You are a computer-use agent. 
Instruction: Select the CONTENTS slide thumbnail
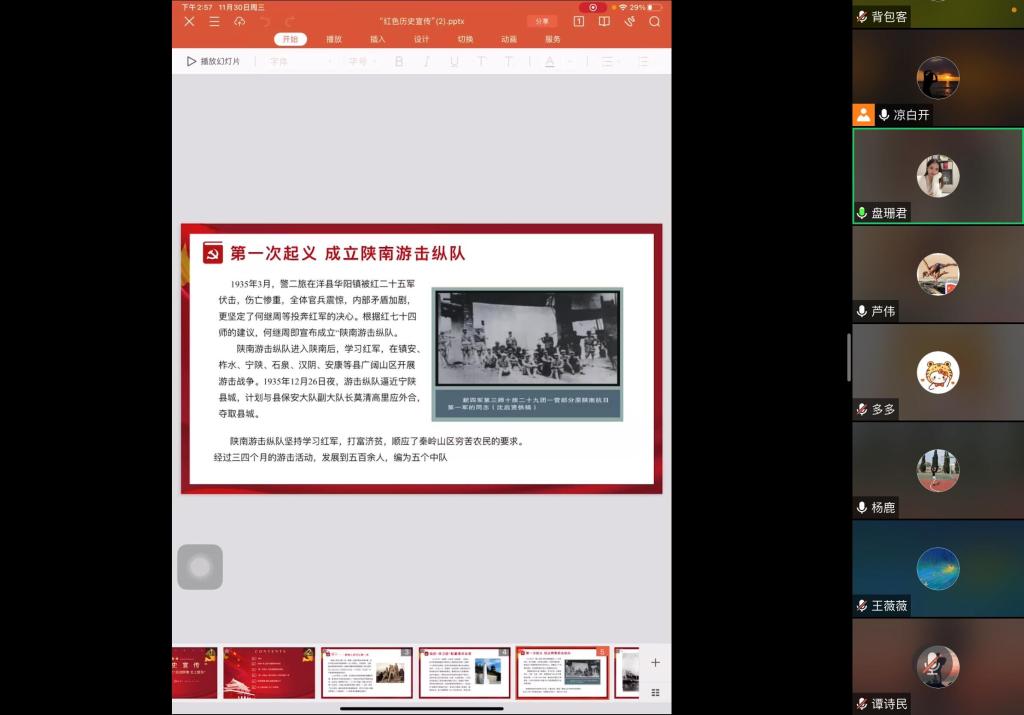click(268, 672)
